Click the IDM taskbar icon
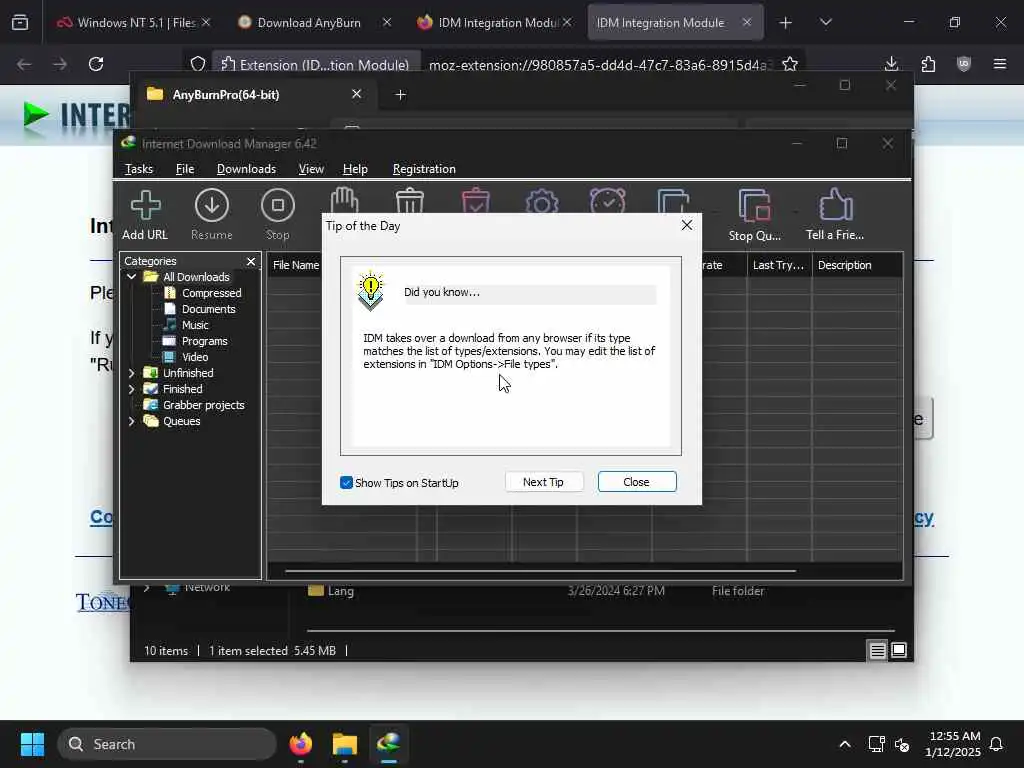 389,744
